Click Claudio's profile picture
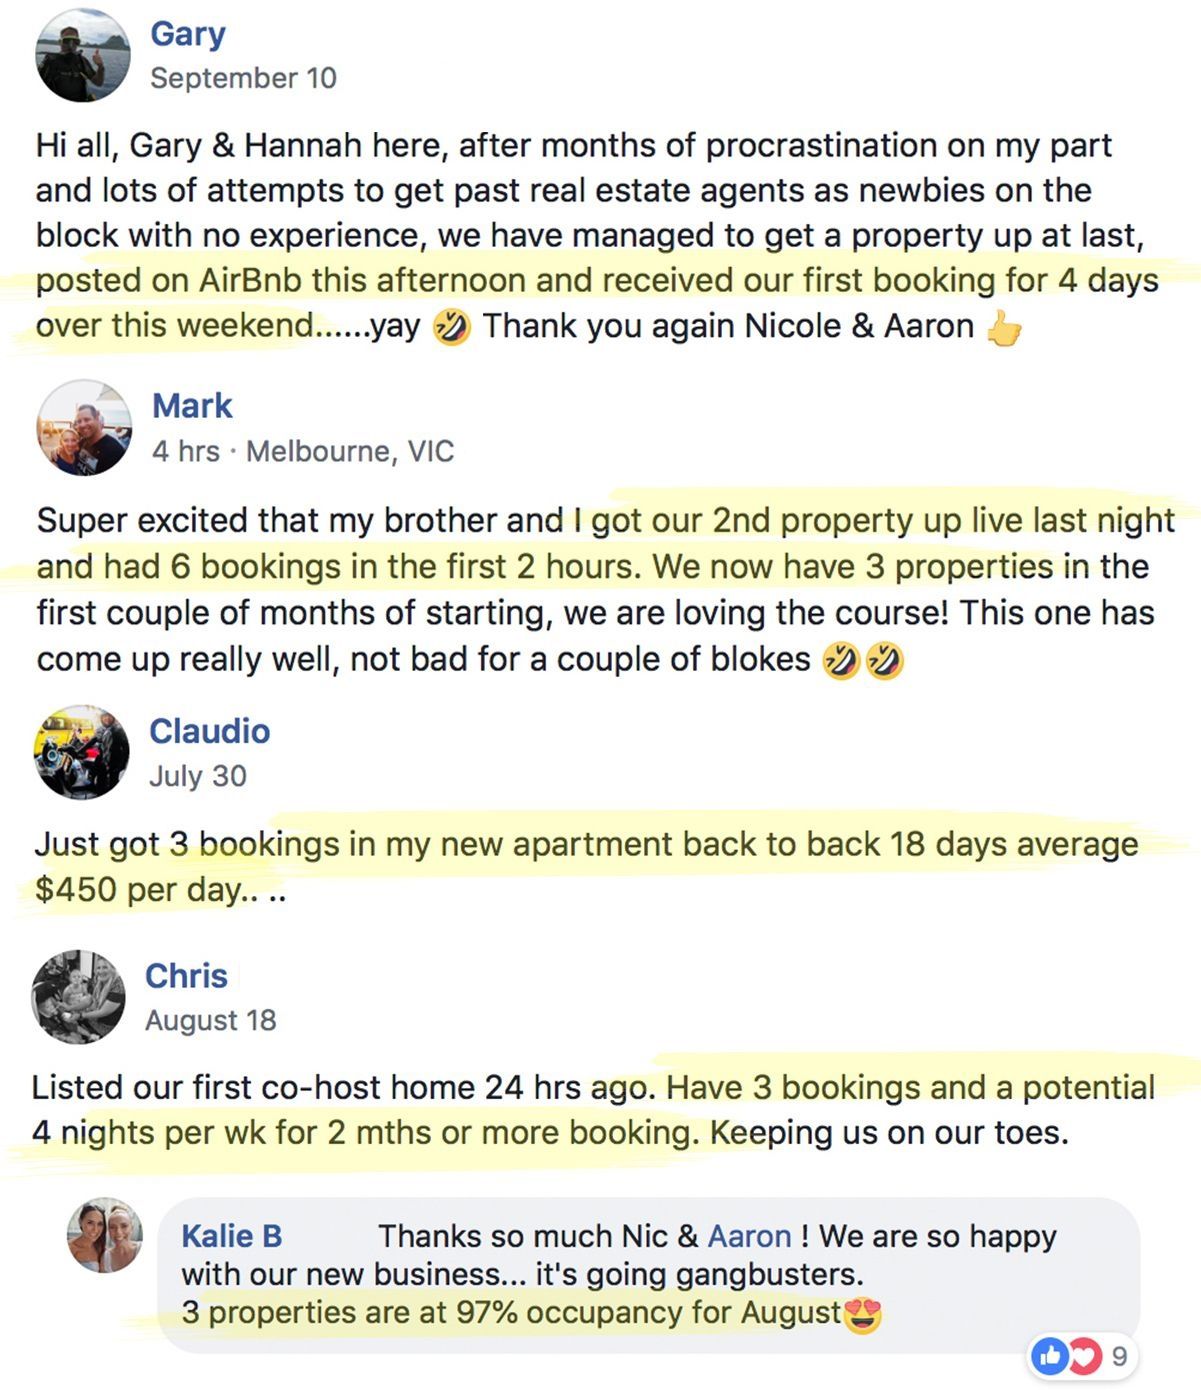The height and width of the screenshot is (1390, 1201). tap(81, 752)
